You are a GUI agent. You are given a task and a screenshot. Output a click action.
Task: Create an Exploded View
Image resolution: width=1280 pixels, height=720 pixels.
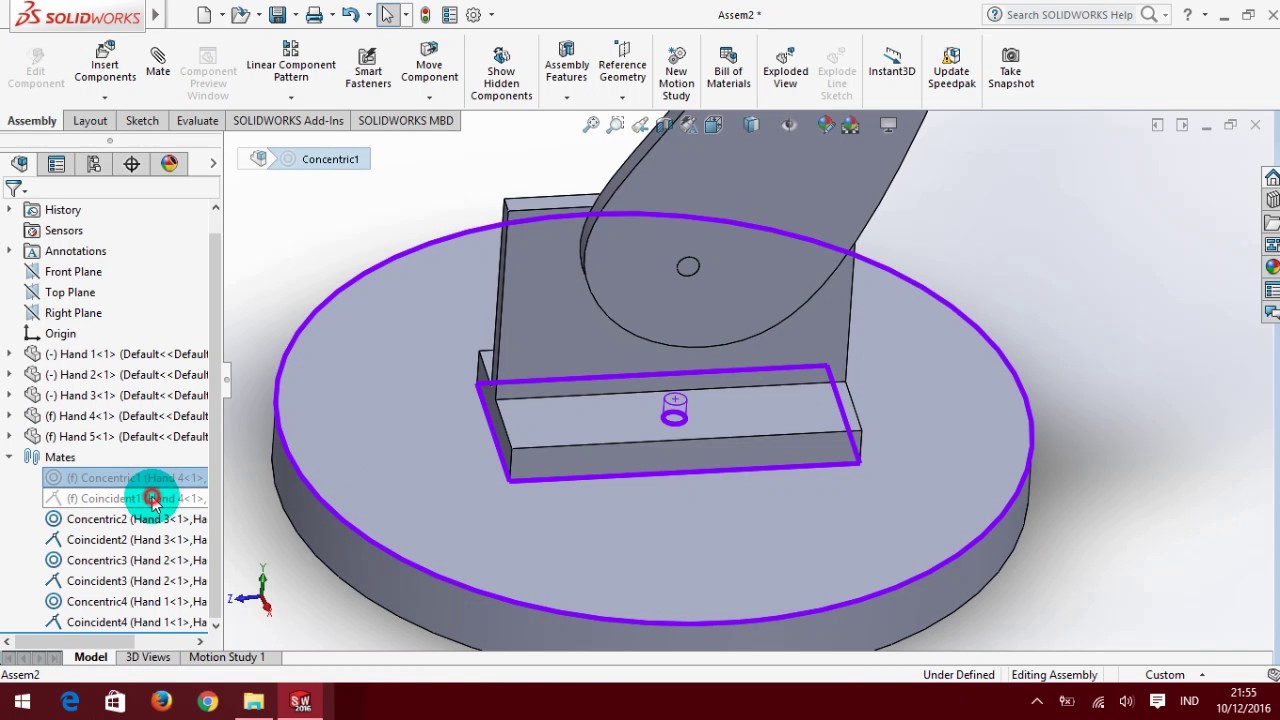click(x=785, y=68)
